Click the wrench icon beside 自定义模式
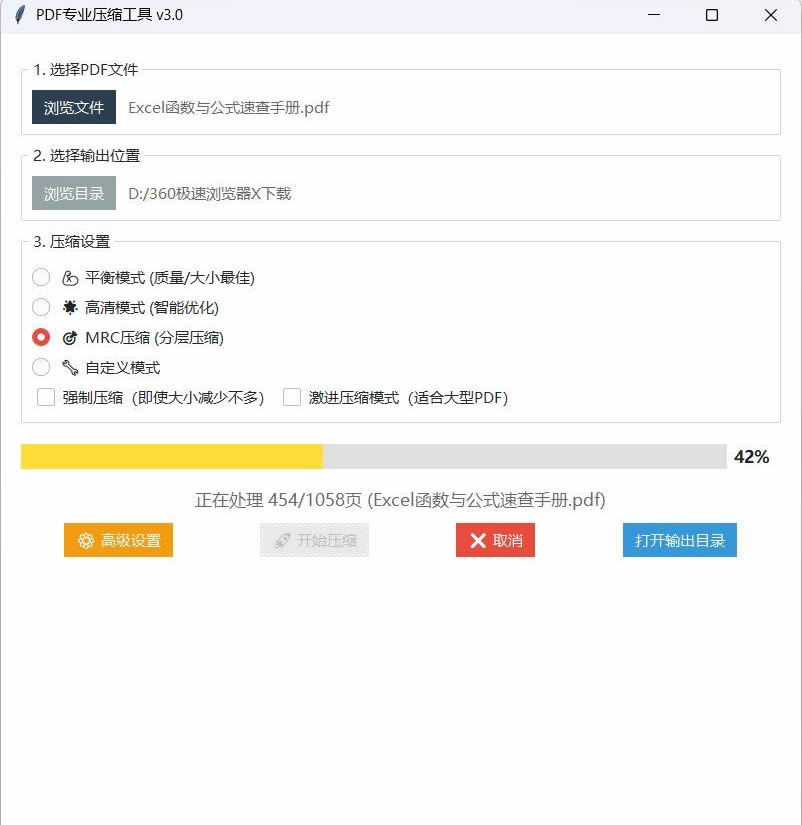Screen dimensions: 802x825 [68, 367]
